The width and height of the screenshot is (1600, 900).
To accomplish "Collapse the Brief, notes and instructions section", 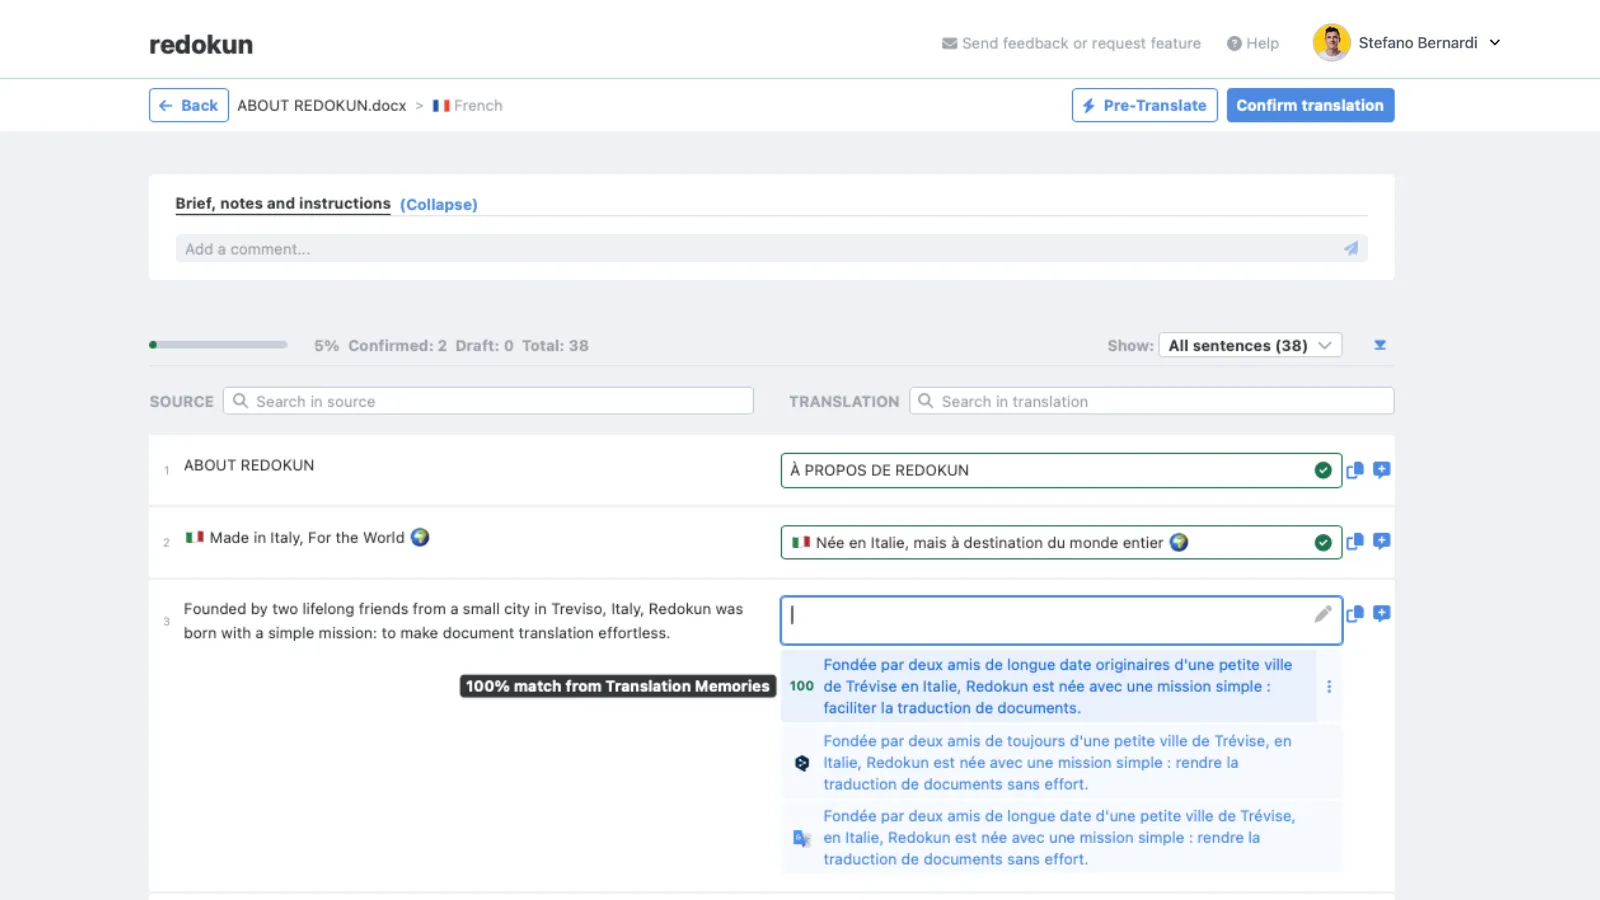I will click(x=438, y=205).
